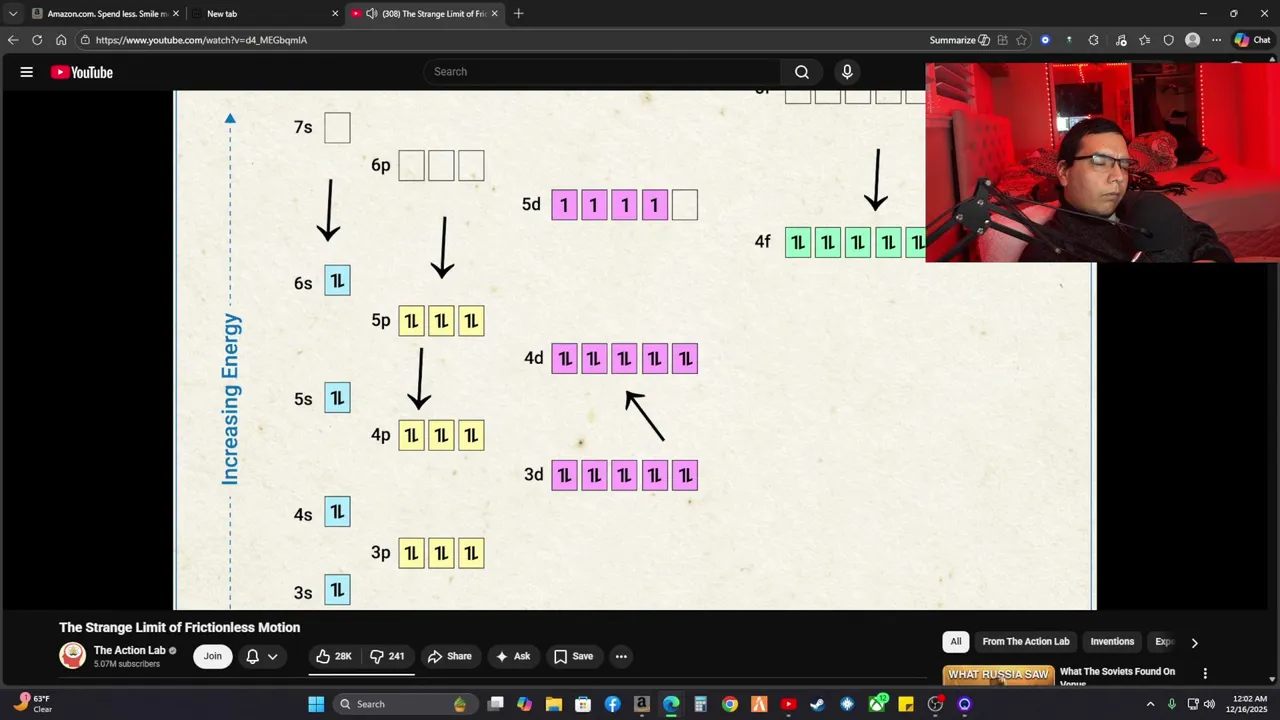This screenshot has height=720, width=1280.
Task: Select the All filter chip
Action: click(x=956, y=642)
